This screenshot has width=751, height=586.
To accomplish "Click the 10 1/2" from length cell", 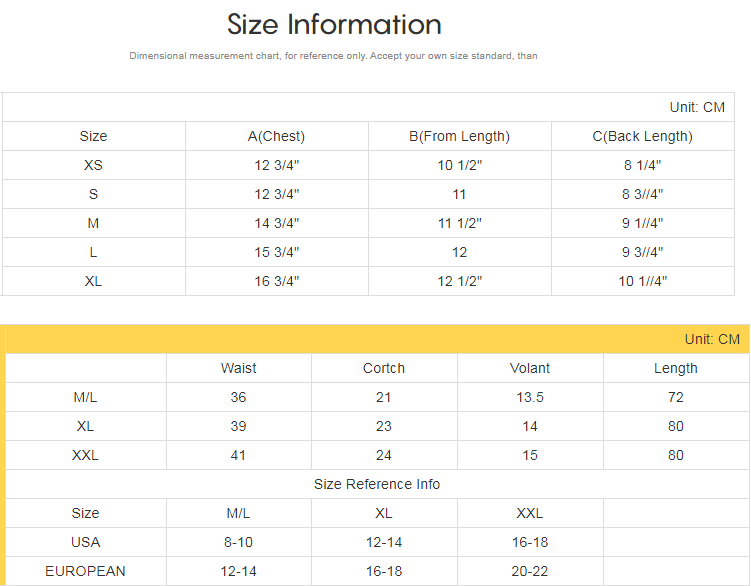I will tap(459, 165).
